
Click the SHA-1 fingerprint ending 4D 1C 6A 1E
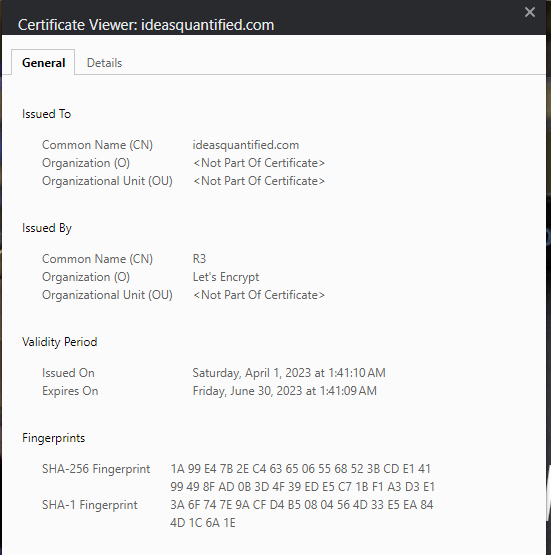pyautogui.click(x=203, y=523)
